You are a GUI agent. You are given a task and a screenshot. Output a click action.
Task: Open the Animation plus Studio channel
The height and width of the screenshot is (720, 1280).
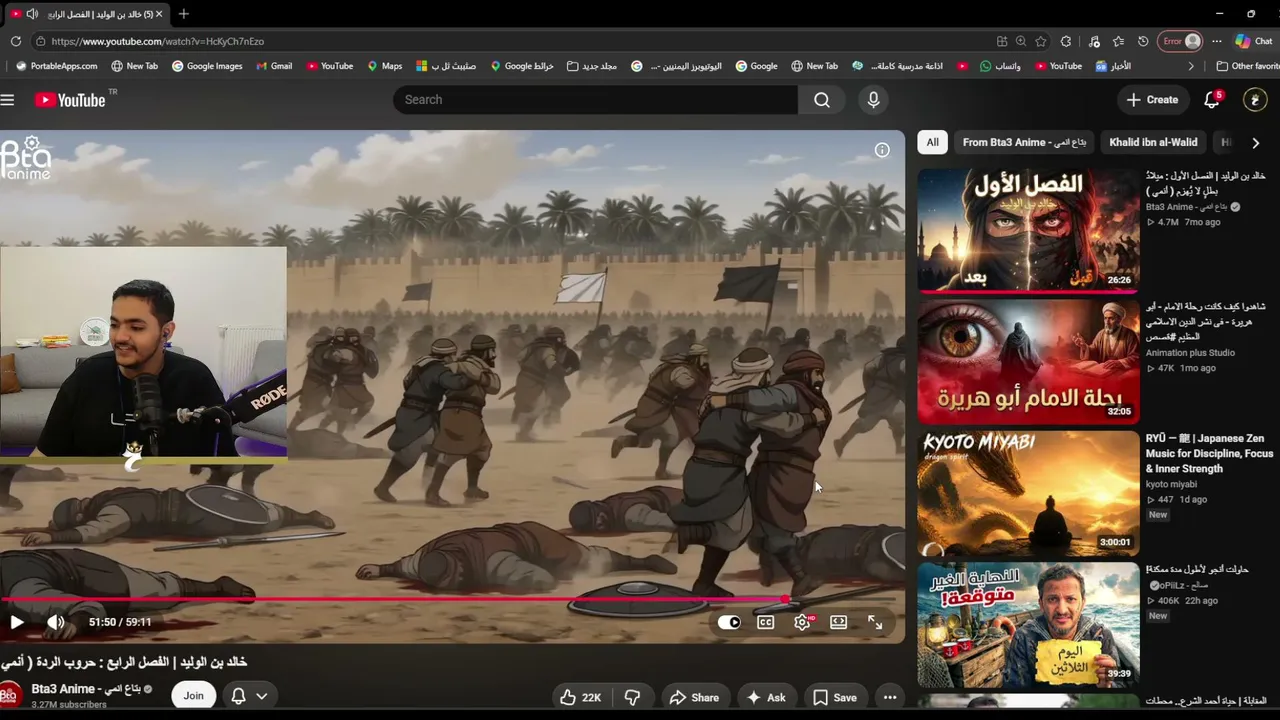tap(1190, 353)
